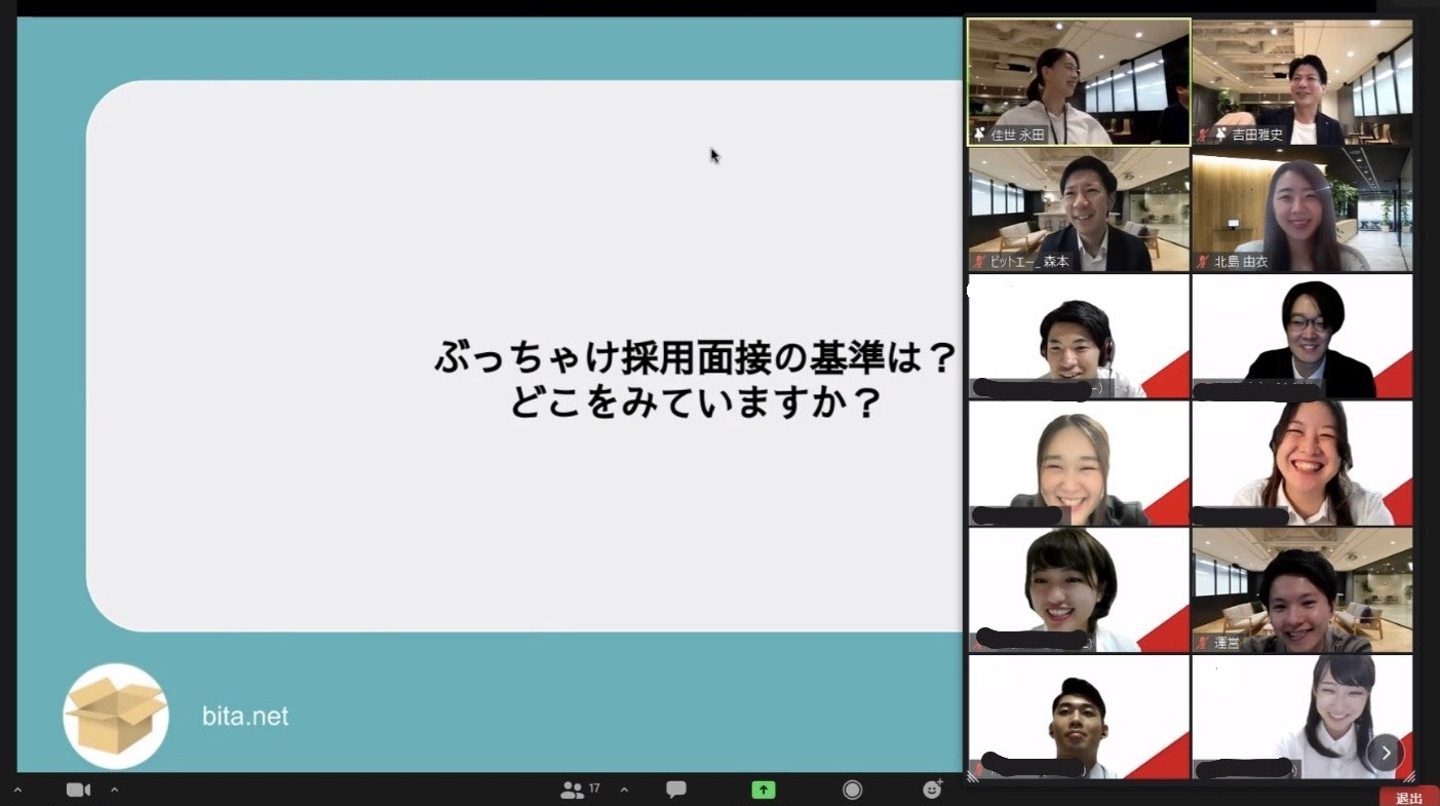Viewport: 1440px width, 806px height.
Task: Select the 運営 video thumbnail
Action: tap(1302, 590)
